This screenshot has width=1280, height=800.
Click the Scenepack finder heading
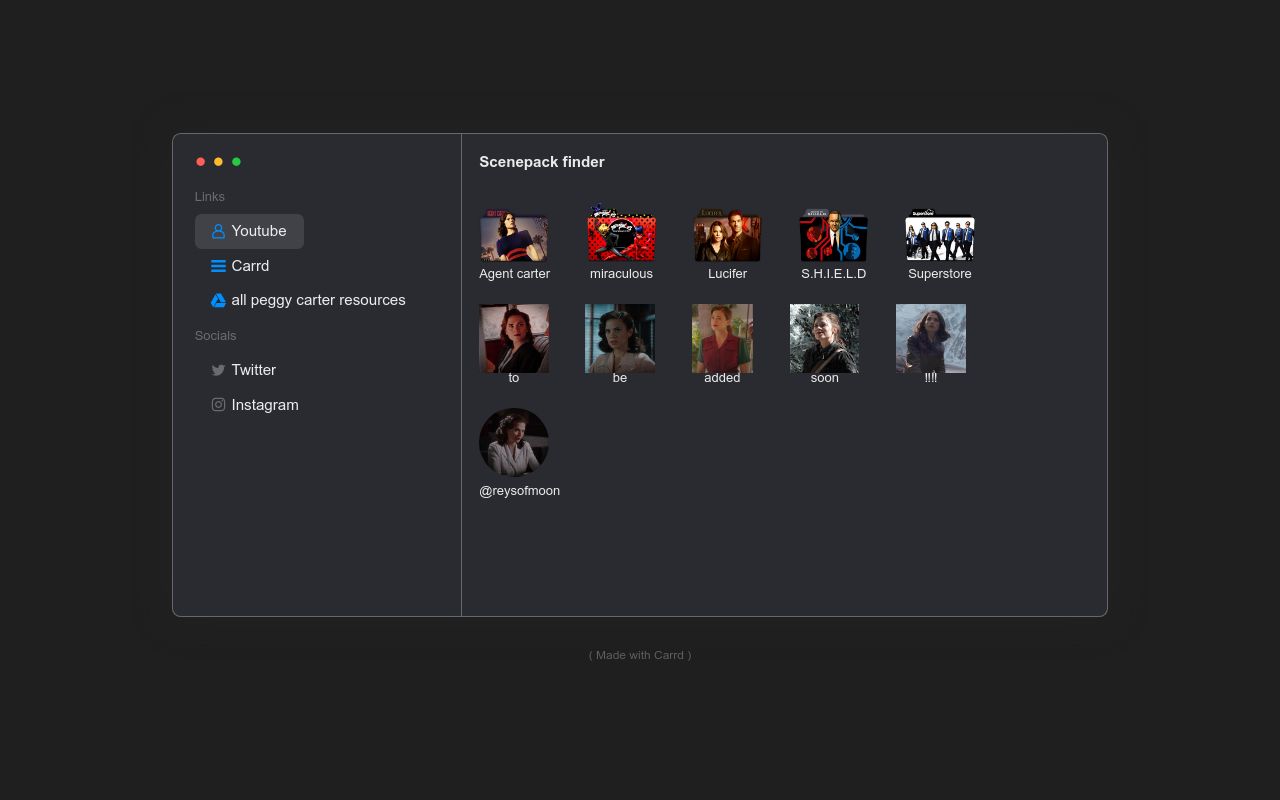click(542, 162)
